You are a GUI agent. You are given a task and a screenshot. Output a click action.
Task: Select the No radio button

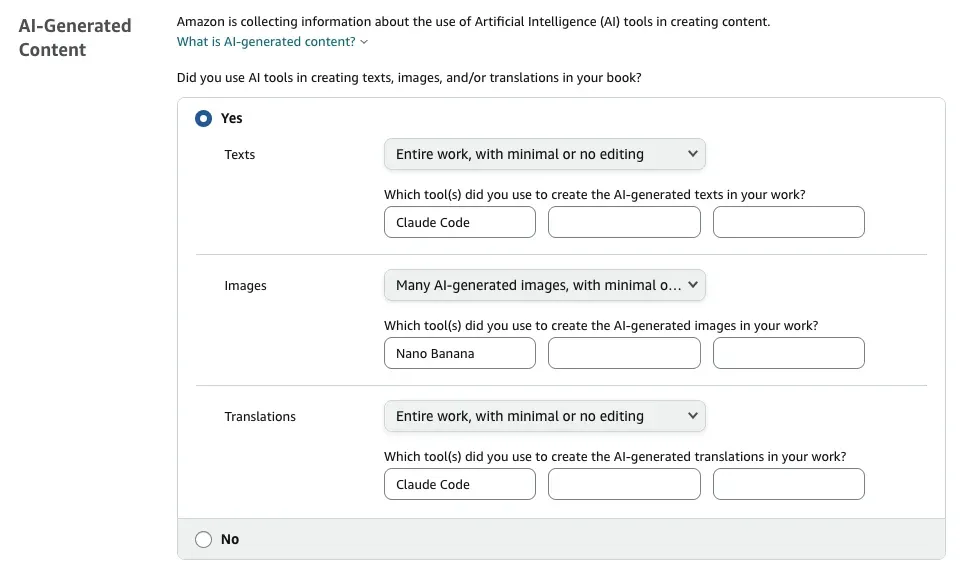tap(201, 539)
